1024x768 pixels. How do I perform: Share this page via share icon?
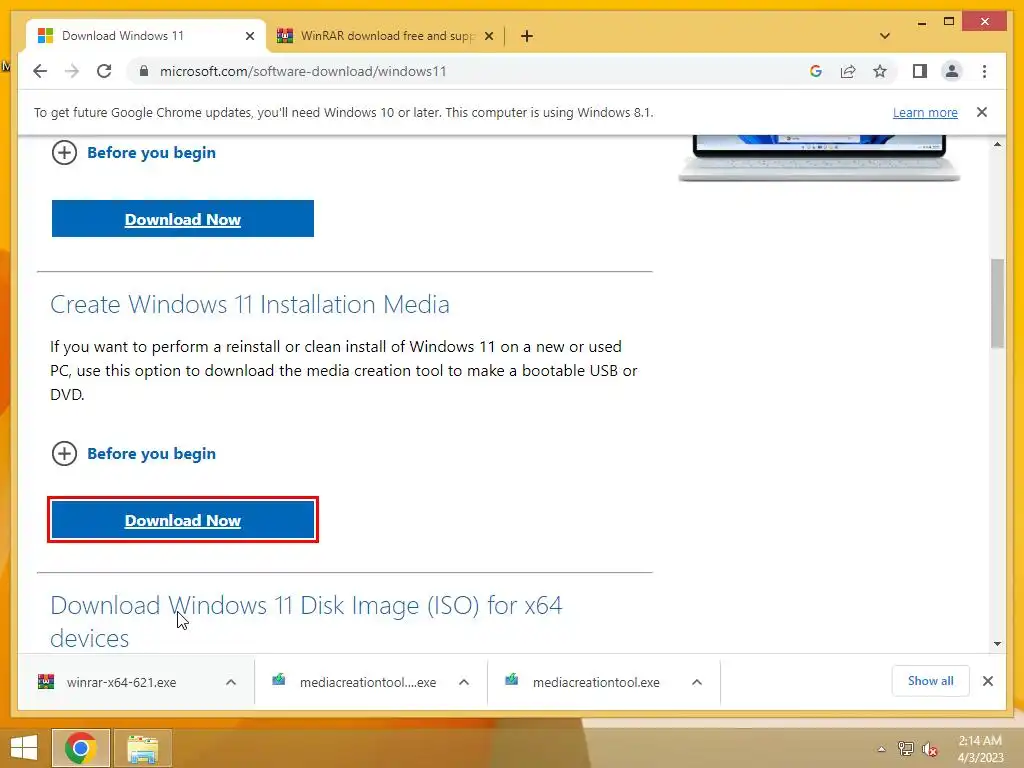848,71
